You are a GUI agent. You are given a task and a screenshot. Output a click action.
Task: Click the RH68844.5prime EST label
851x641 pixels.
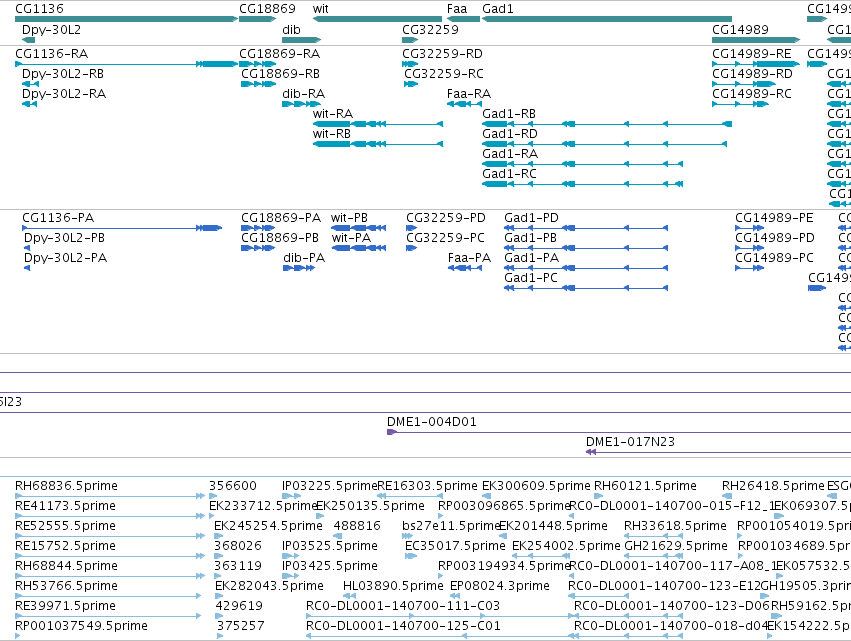click(x=66, y=567)
